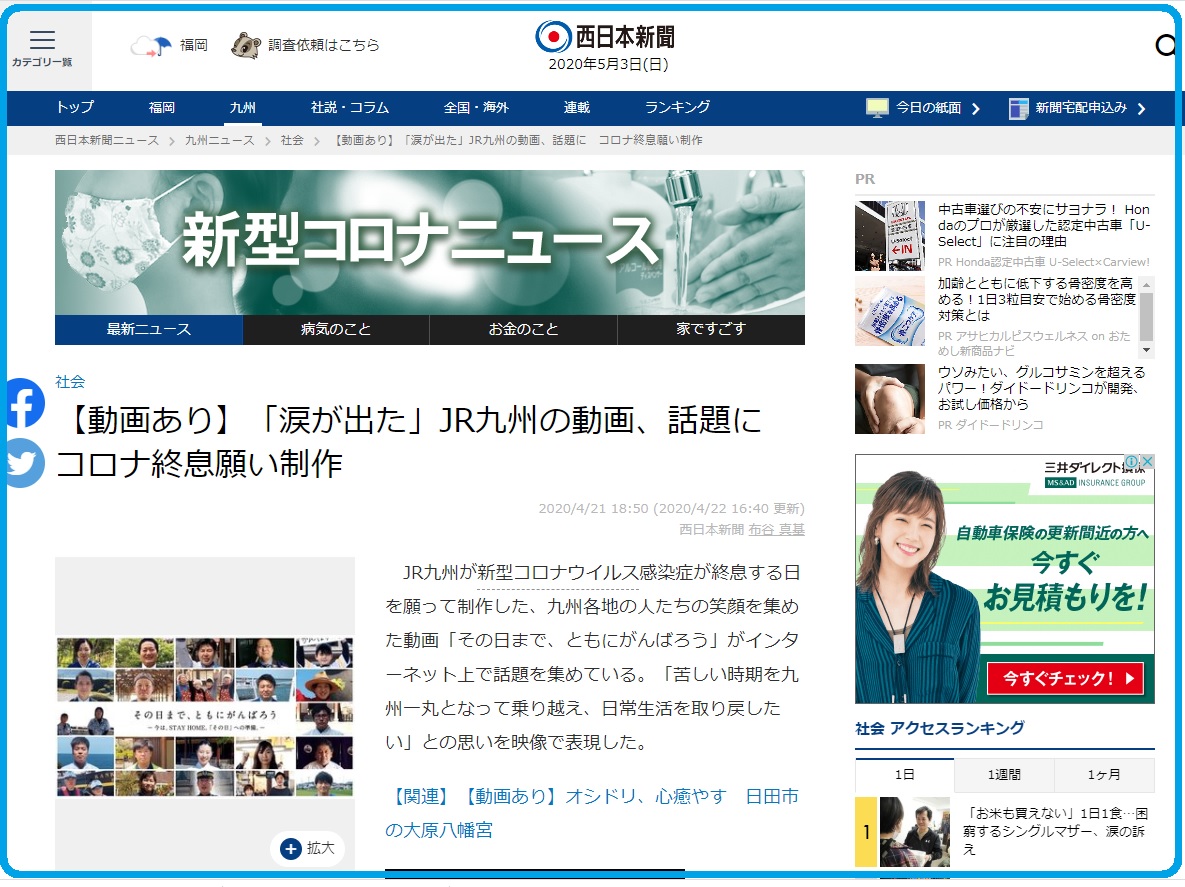Image resolution: width=1185 pixels, height=887 pixels.
Task: Click the 新型コロナニュース banner image
Action: [x=429, y=243]
